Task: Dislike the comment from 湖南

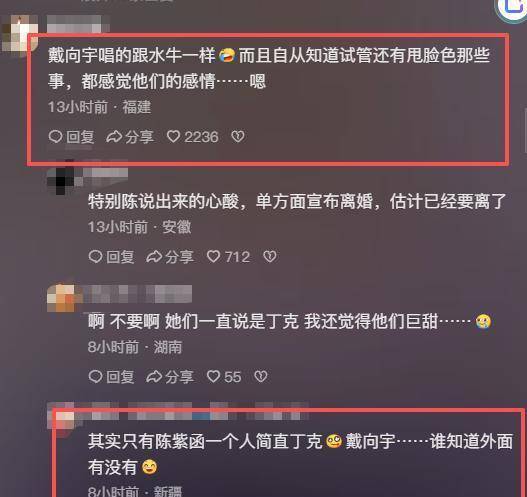Action: [261, 376]
